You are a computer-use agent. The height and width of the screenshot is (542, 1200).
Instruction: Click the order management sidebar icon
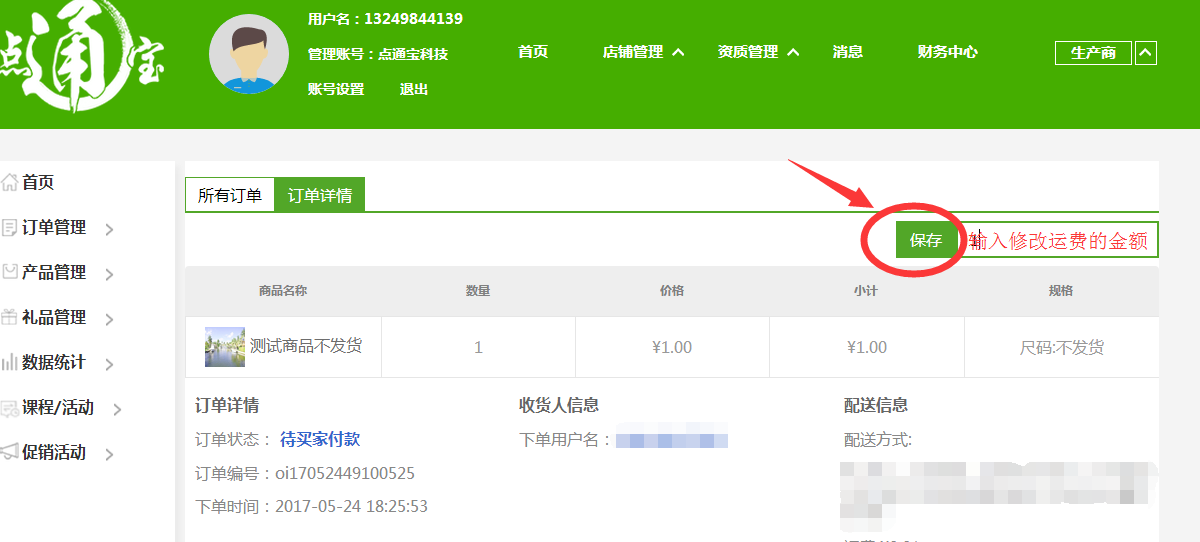(10, 228)
